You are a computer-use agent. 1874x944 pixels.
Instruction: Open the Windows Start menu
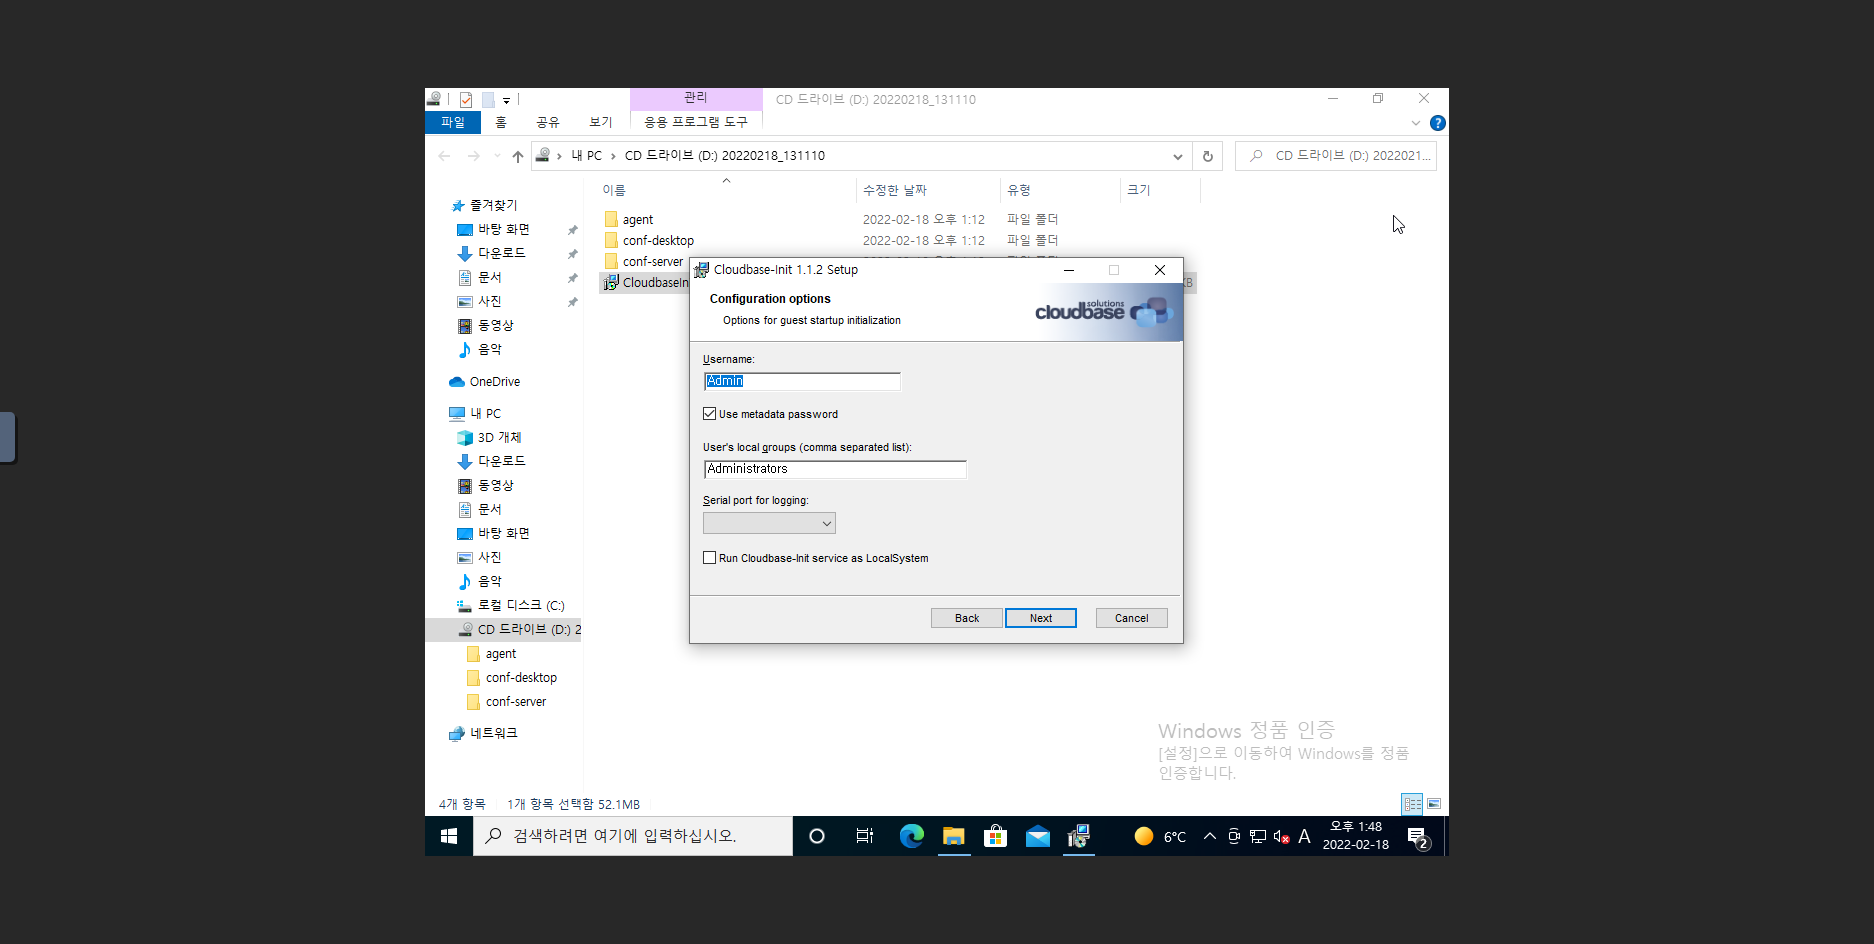point(449,836)
